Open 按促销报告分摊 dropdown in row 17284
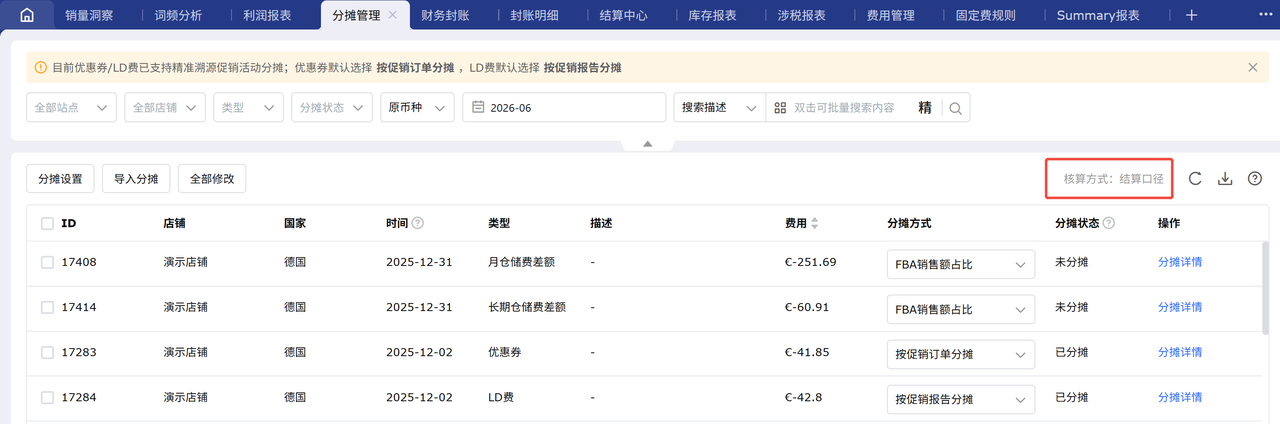 961,399
